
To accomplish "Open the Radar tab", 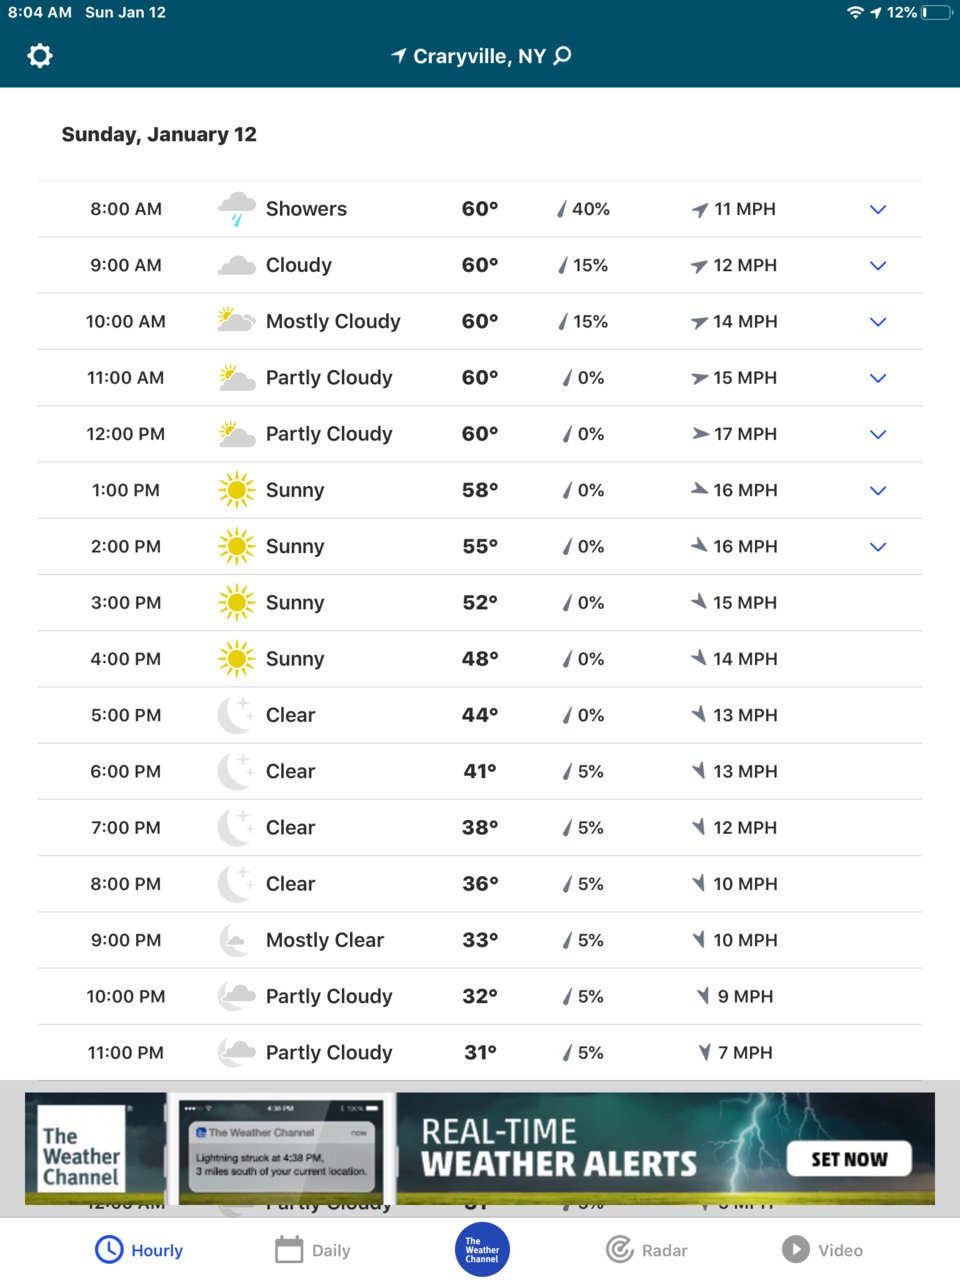I will coord(647,1250).
